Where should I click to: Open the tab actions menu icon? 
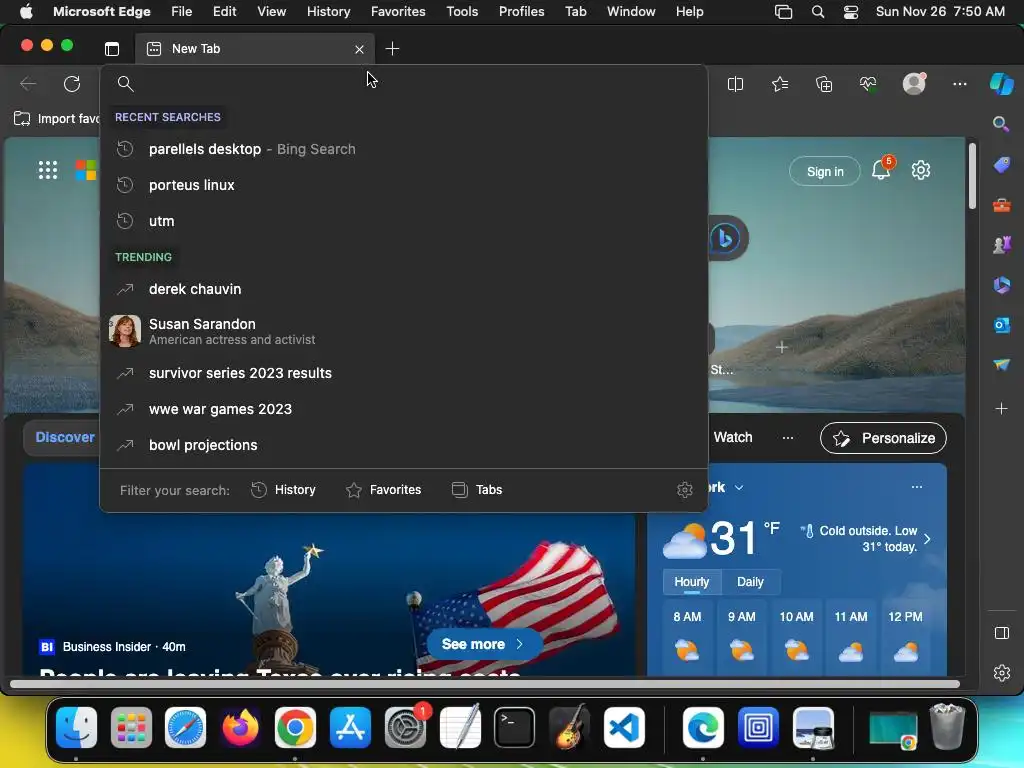(112, 48)
